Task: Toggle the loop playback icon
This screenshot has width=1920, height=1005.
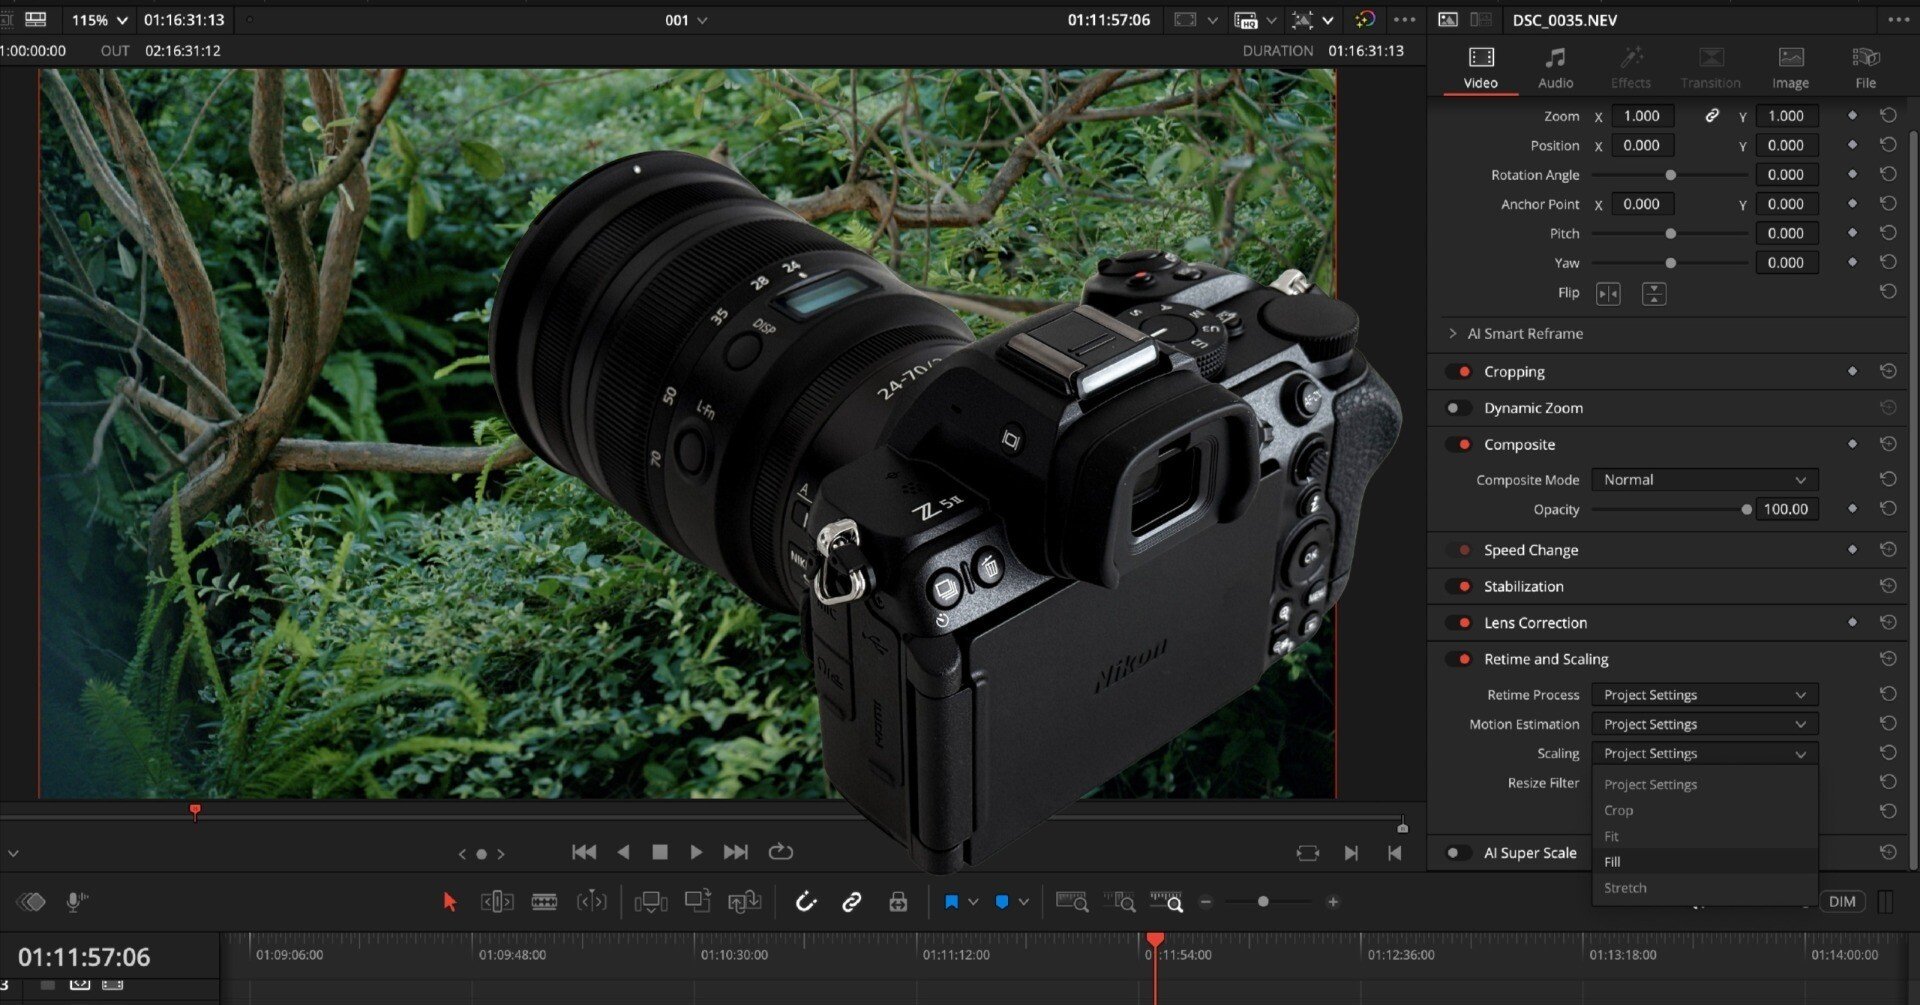Action: (x=780, y=852)
